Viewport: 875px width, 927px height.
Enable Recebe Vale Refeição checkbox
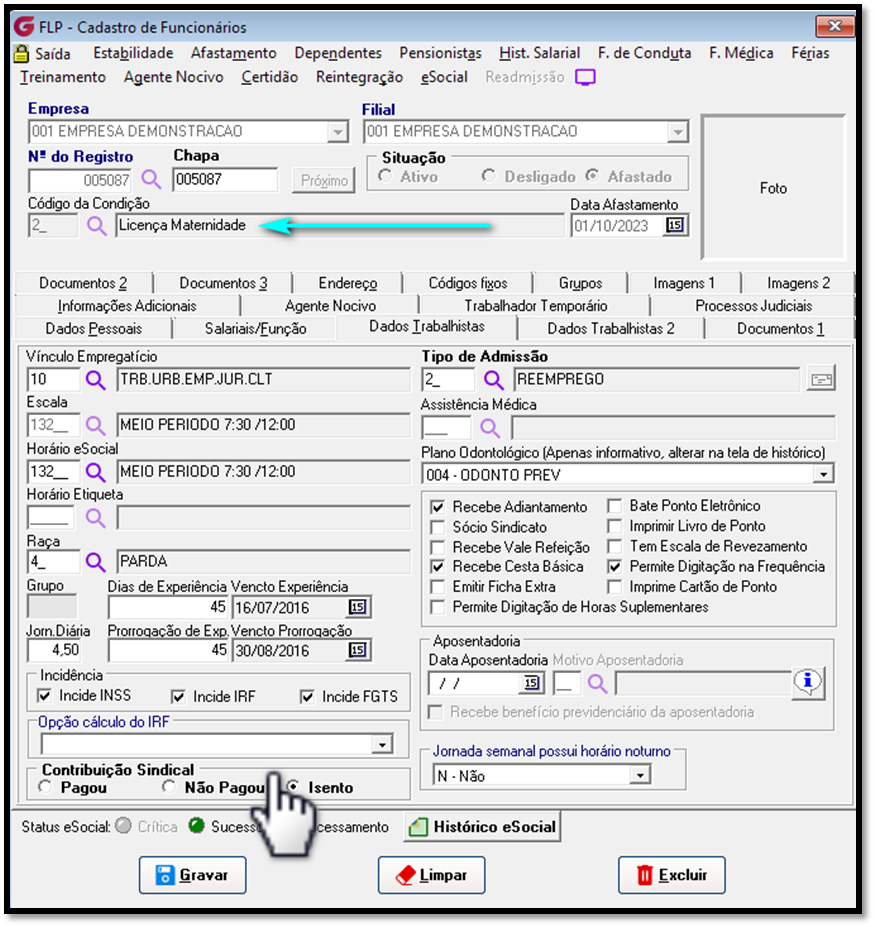[438, 547]
